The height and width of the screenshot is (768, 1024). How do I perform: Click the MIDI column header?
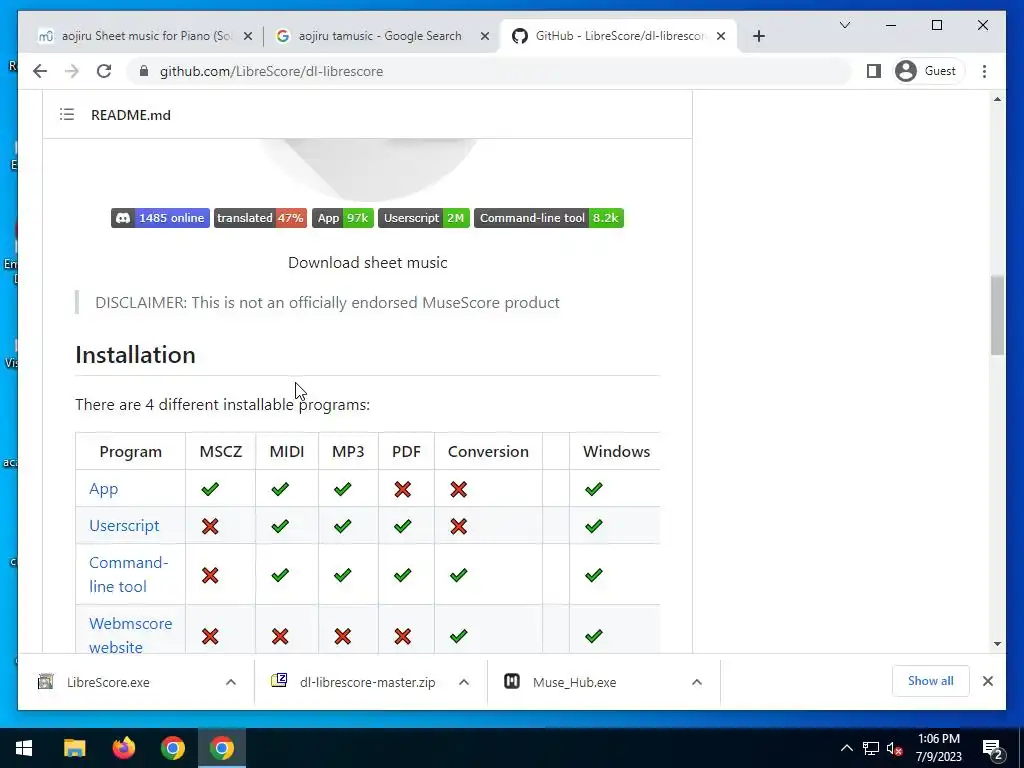click(287, 452)
